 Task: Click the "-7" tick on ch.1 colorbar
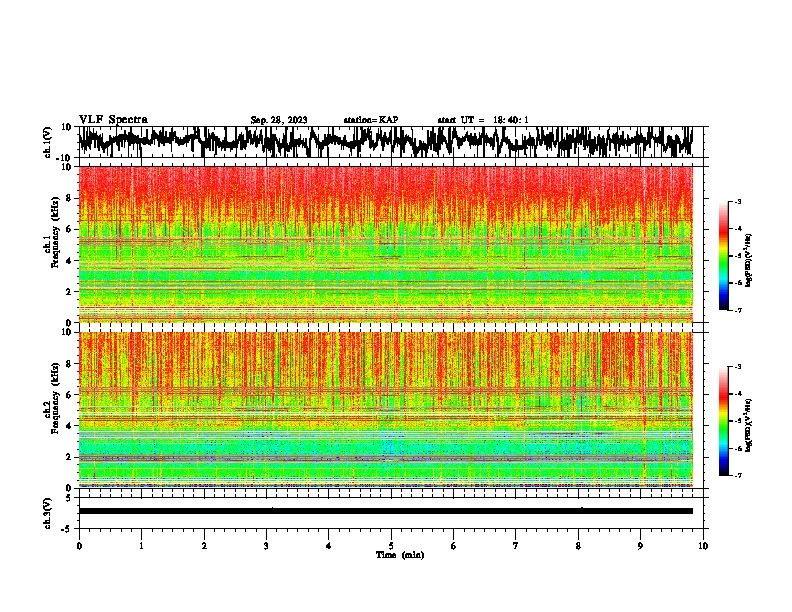(738, 311)
